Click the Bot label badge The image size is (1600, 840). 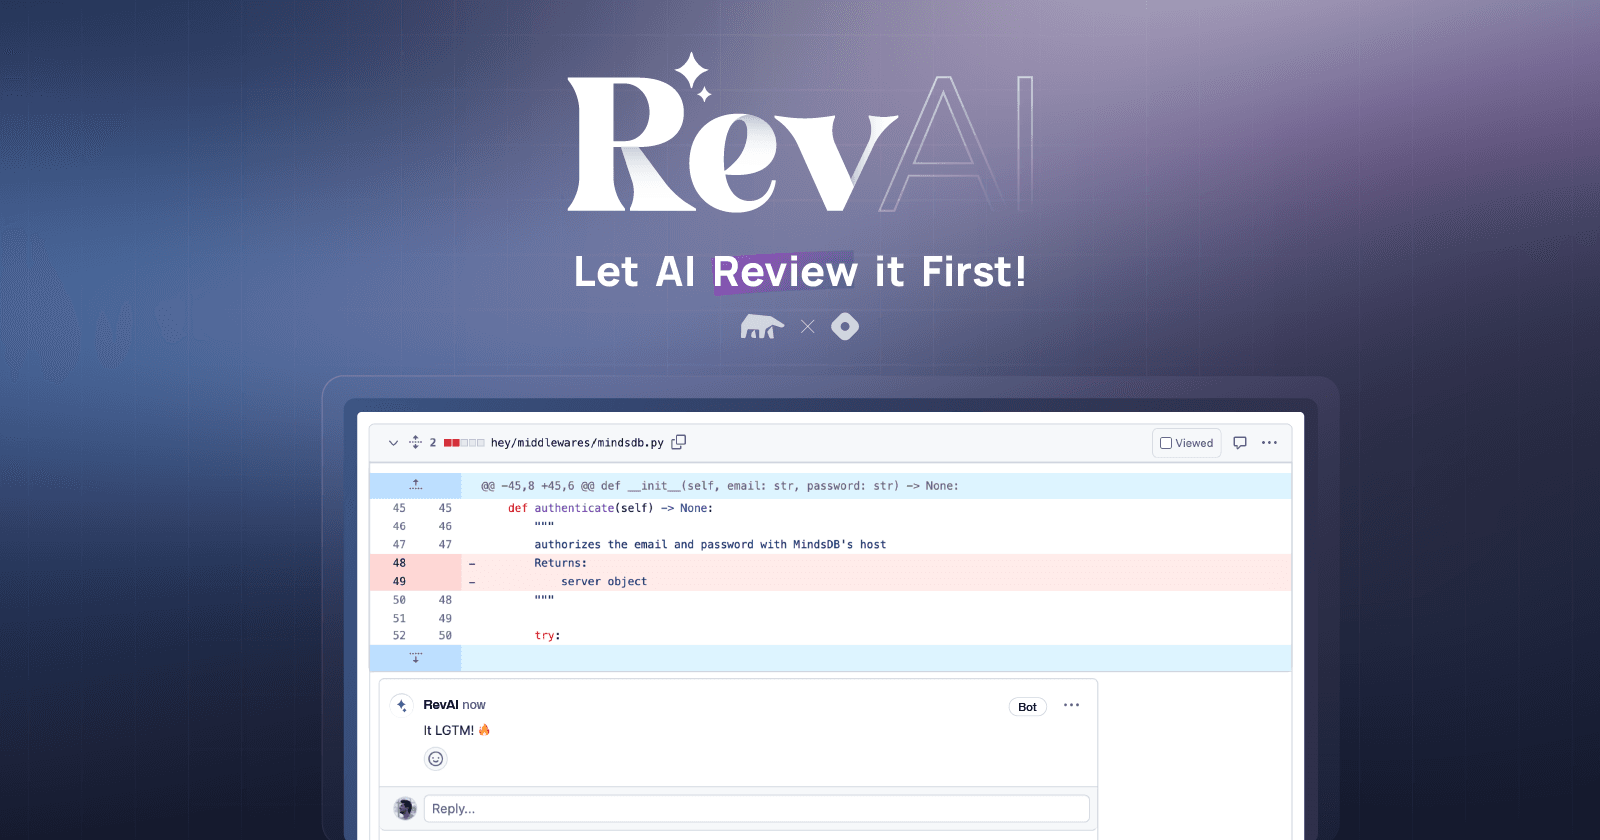pyautogui.click(x=1027, y=707)
